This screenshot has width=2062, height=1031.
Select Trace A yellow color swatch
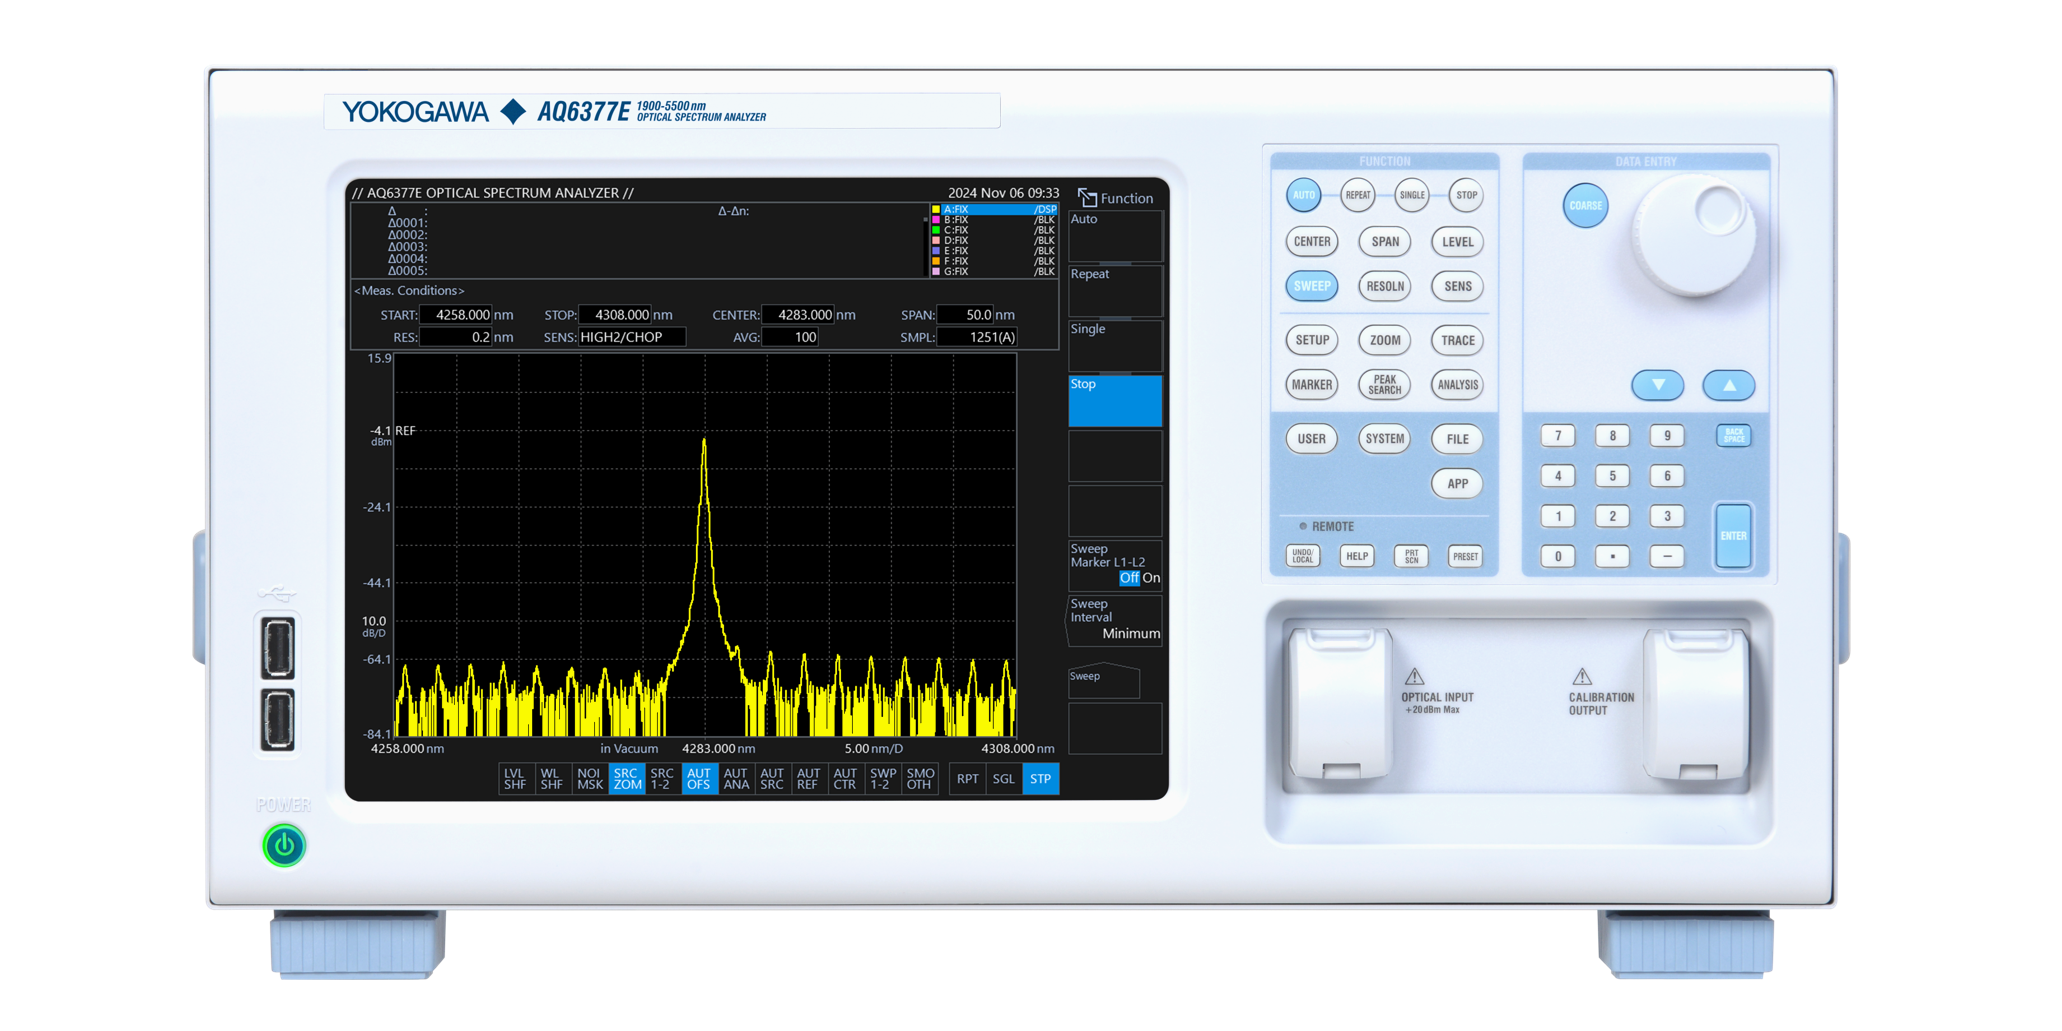936,210
